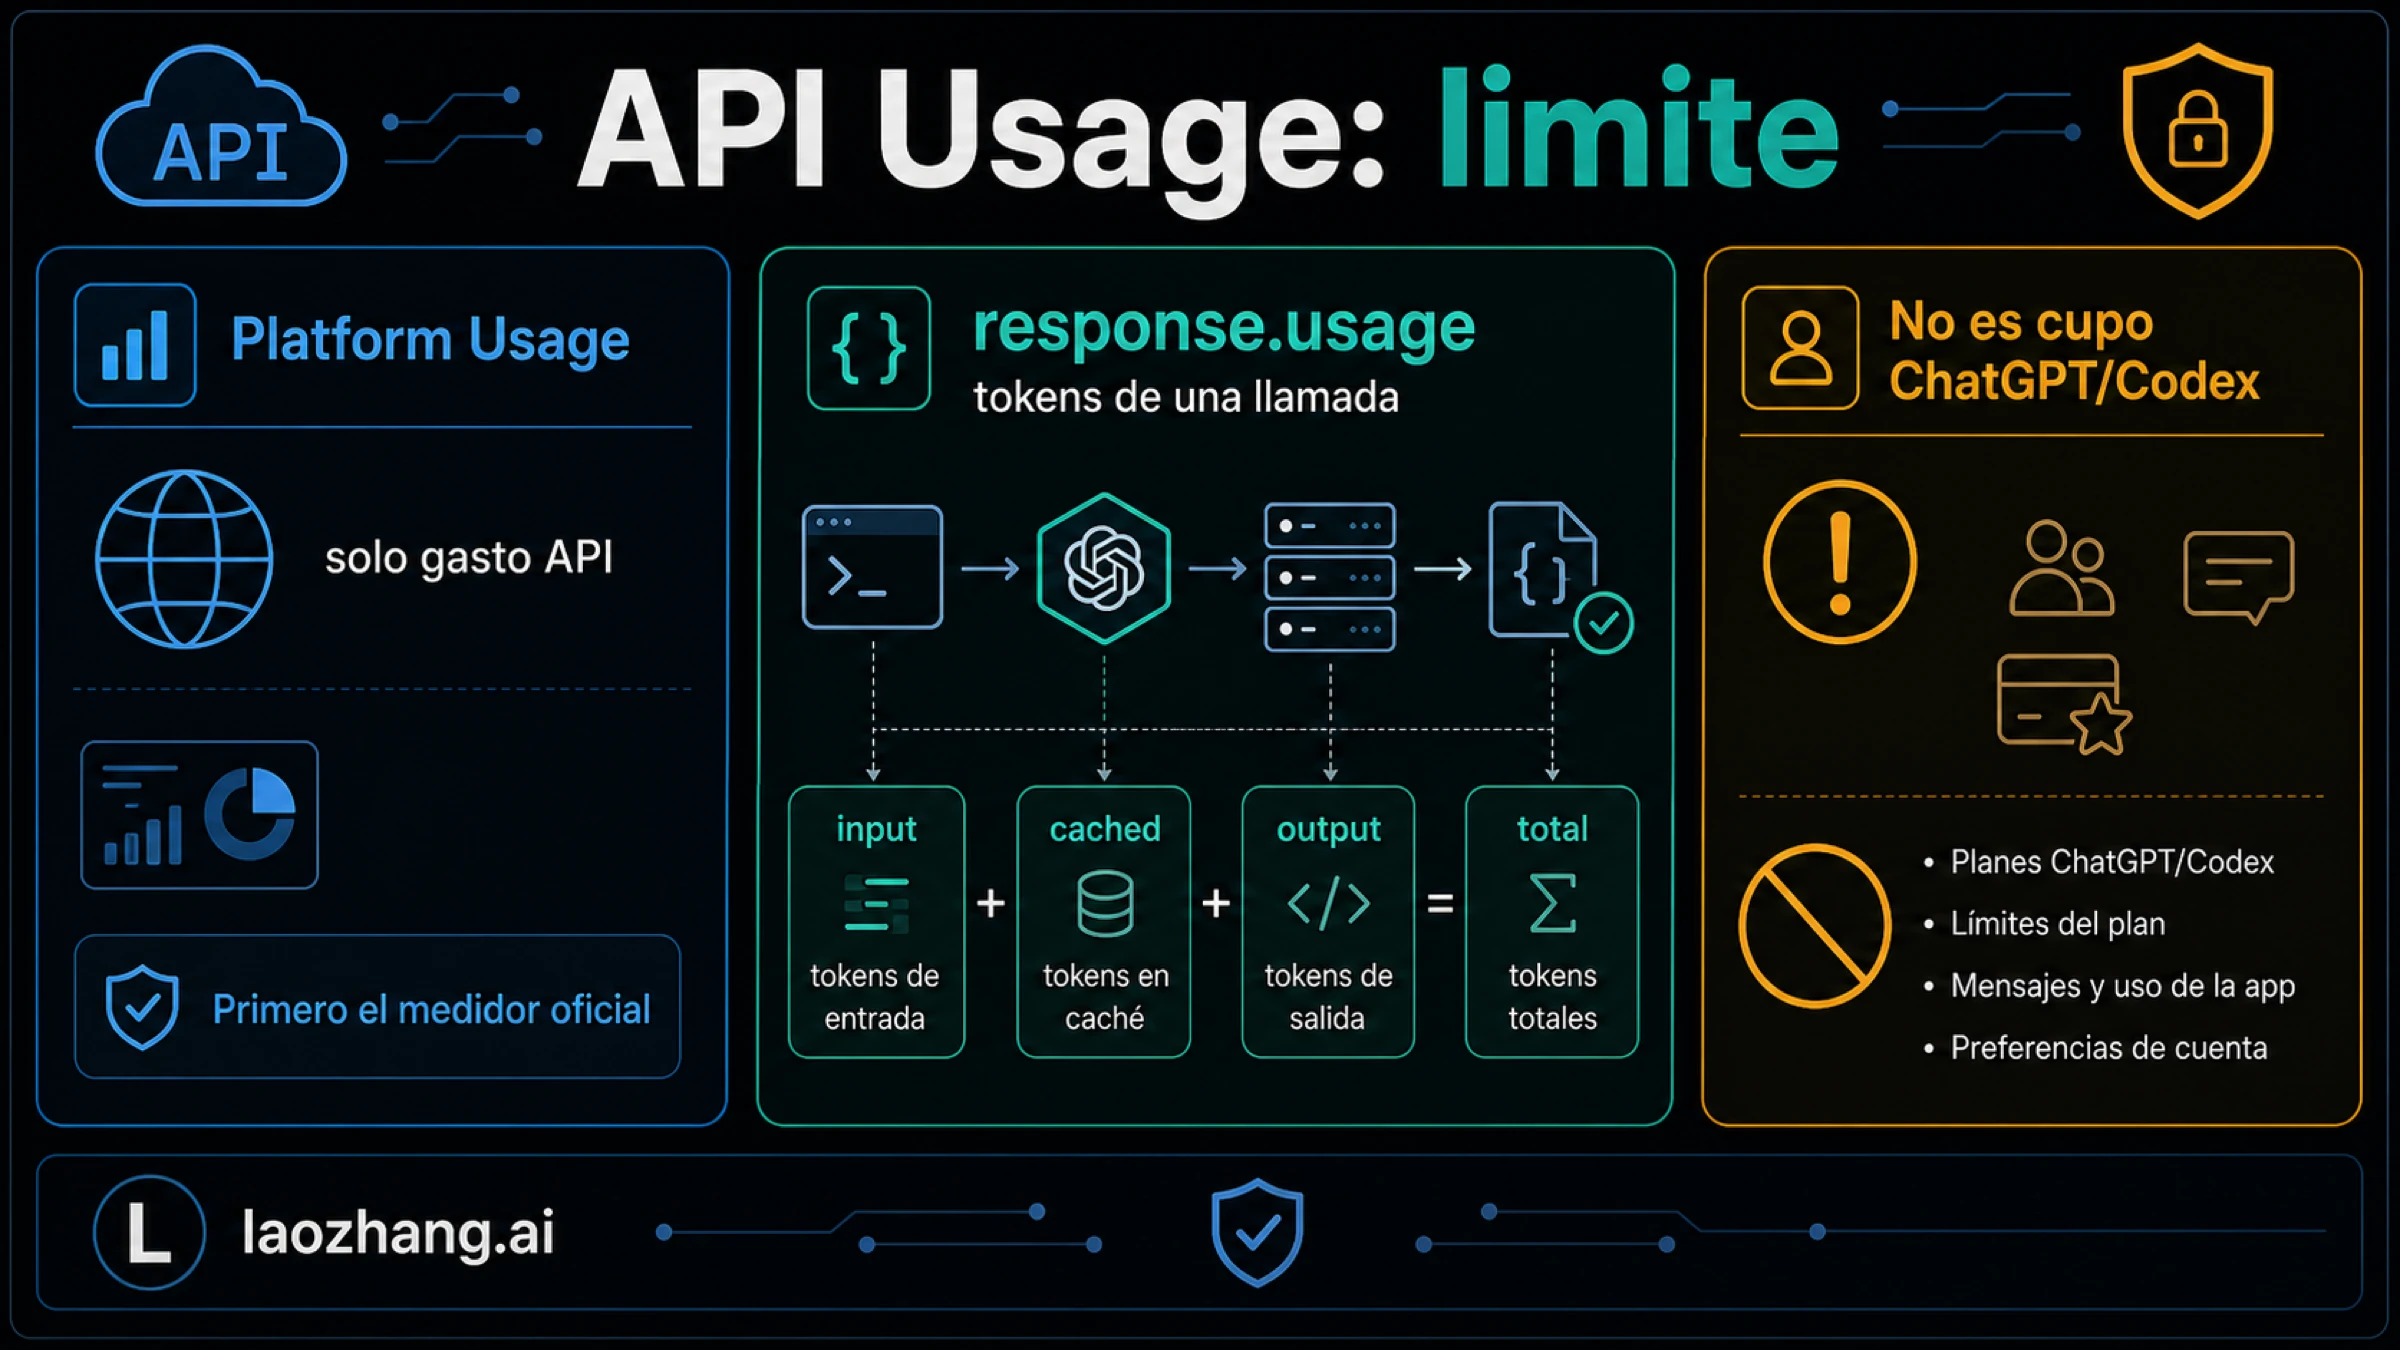Click the Platform Usage heading
The image size is (2400, 1350).
click(x=430, y=340)
